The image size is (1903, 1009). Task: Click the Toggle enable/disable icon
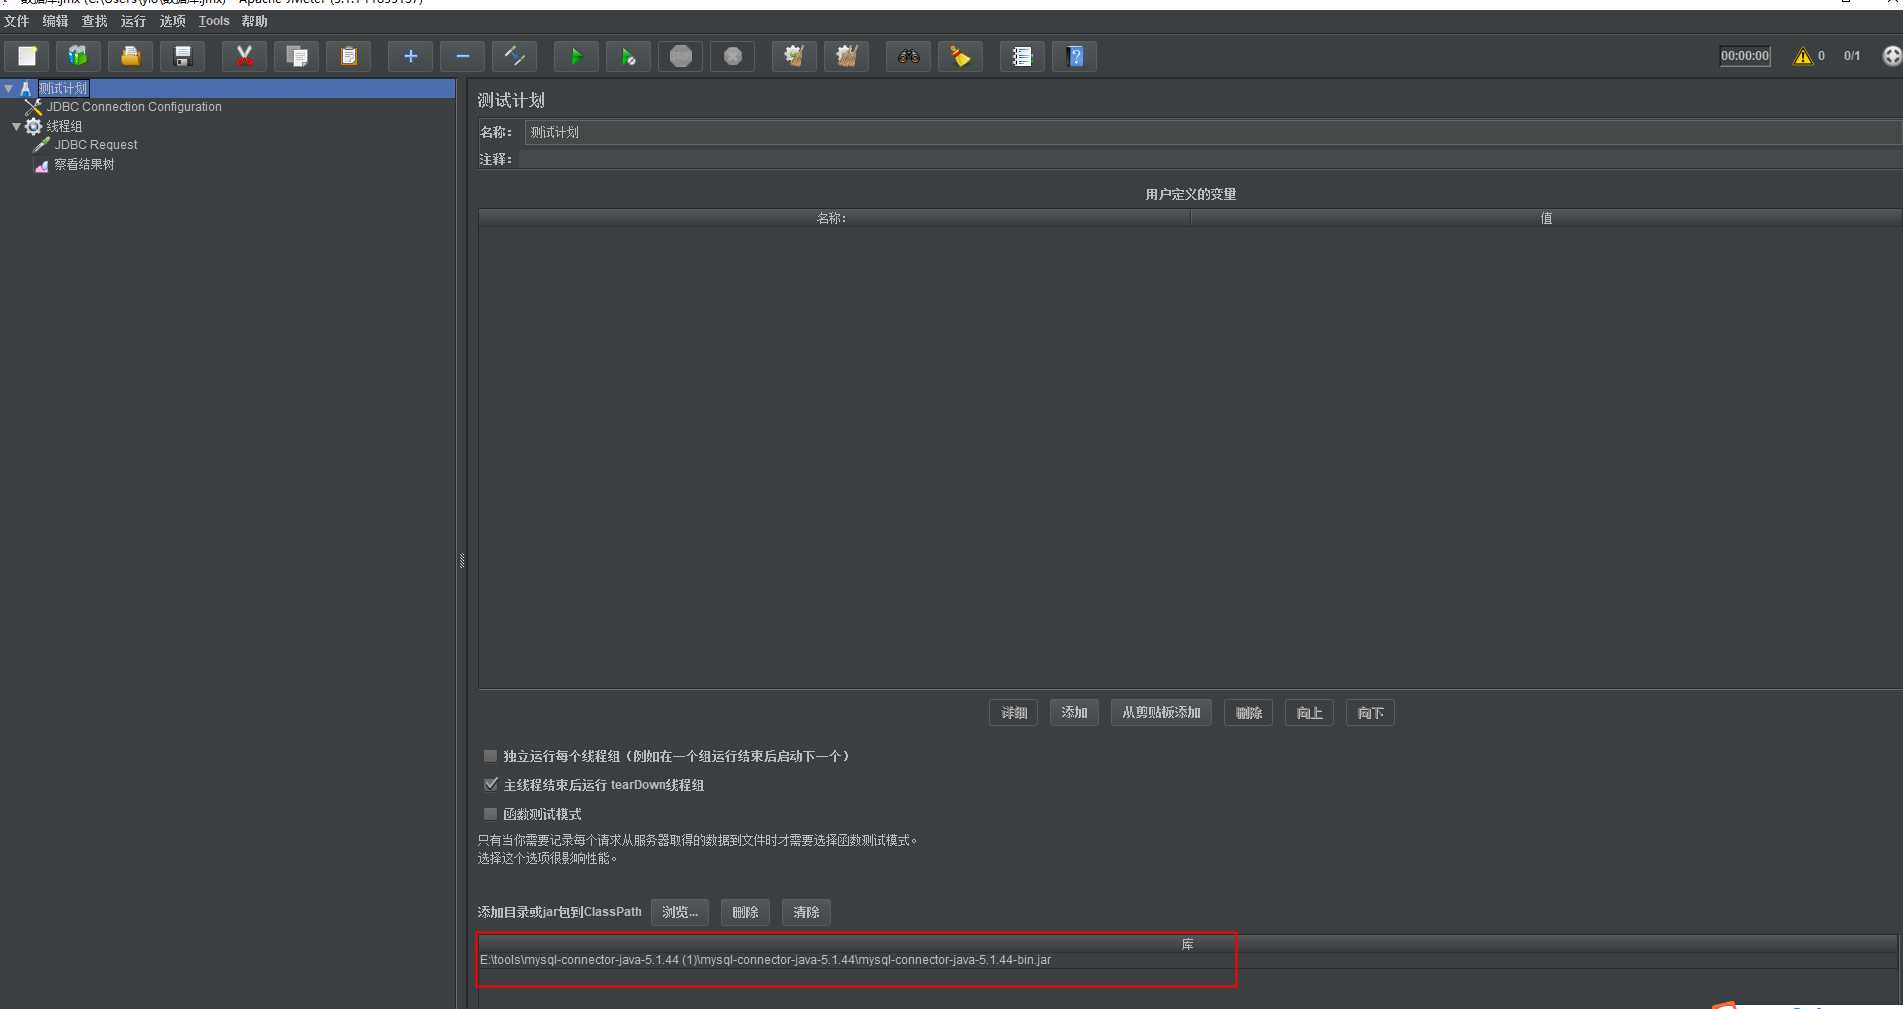click(514, 57)
